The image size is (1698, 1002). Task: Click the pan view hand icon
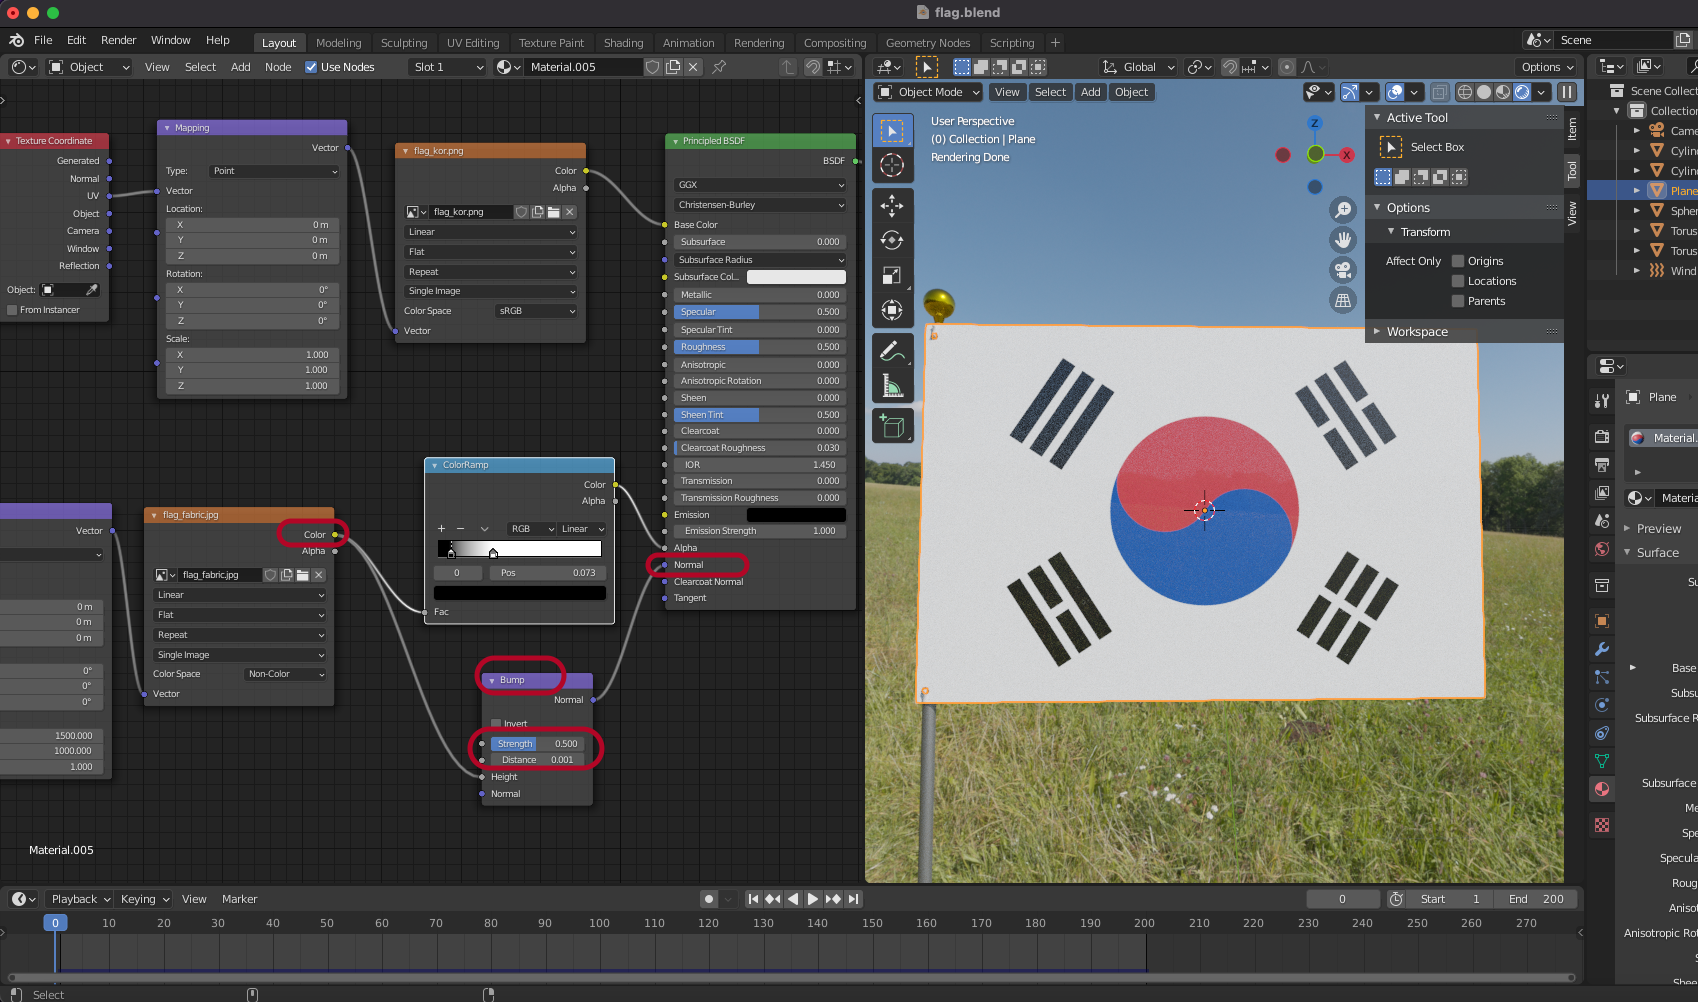[x=1343, y=239]
